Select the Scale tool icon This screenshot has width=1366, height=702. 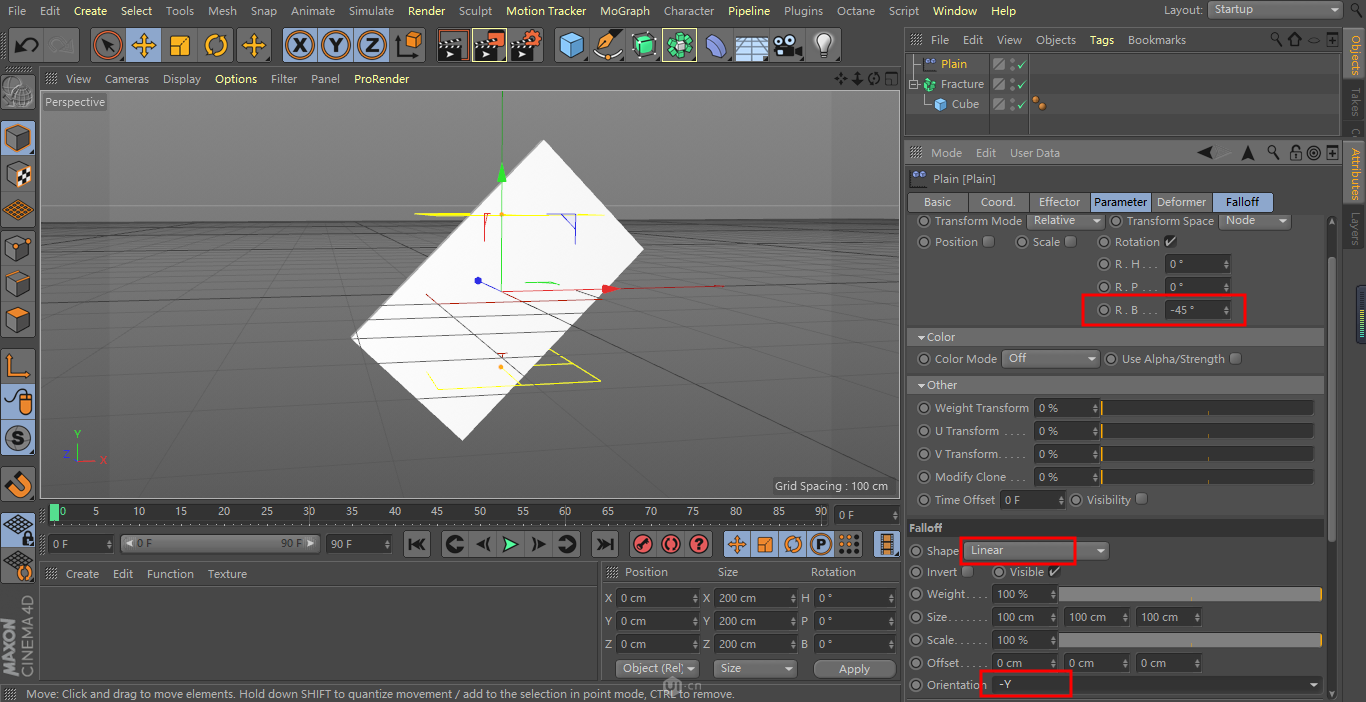tap(180, 46)
